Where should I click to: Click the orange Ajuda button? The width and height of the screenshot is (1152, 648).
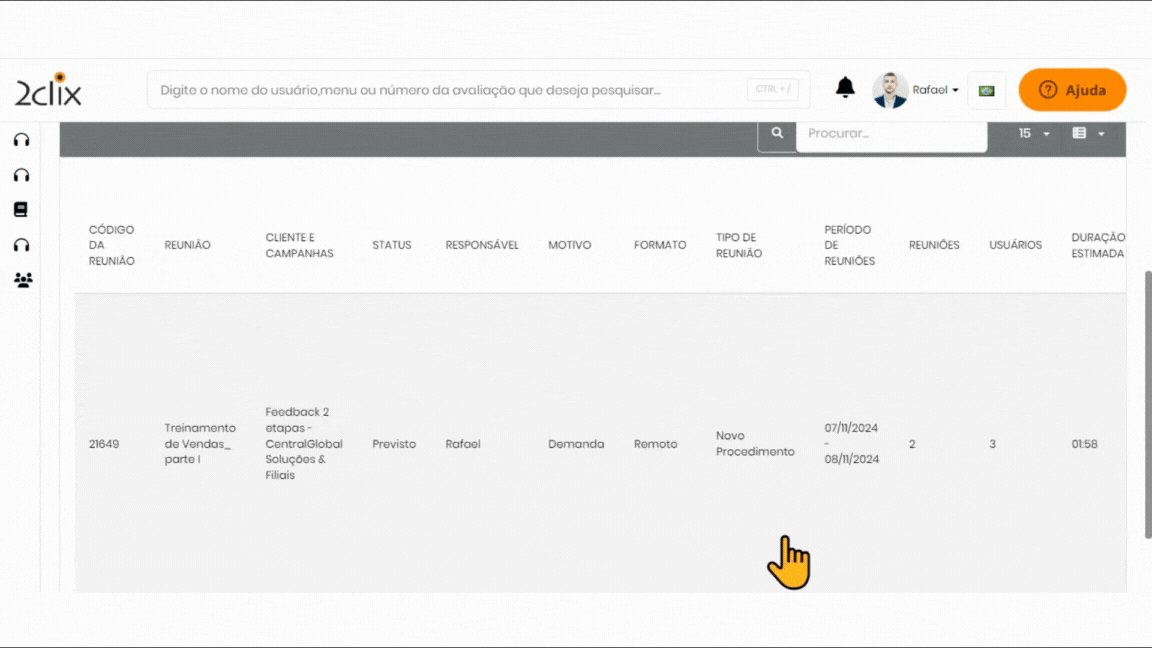pyautogui.click(x=1072, y=90)
